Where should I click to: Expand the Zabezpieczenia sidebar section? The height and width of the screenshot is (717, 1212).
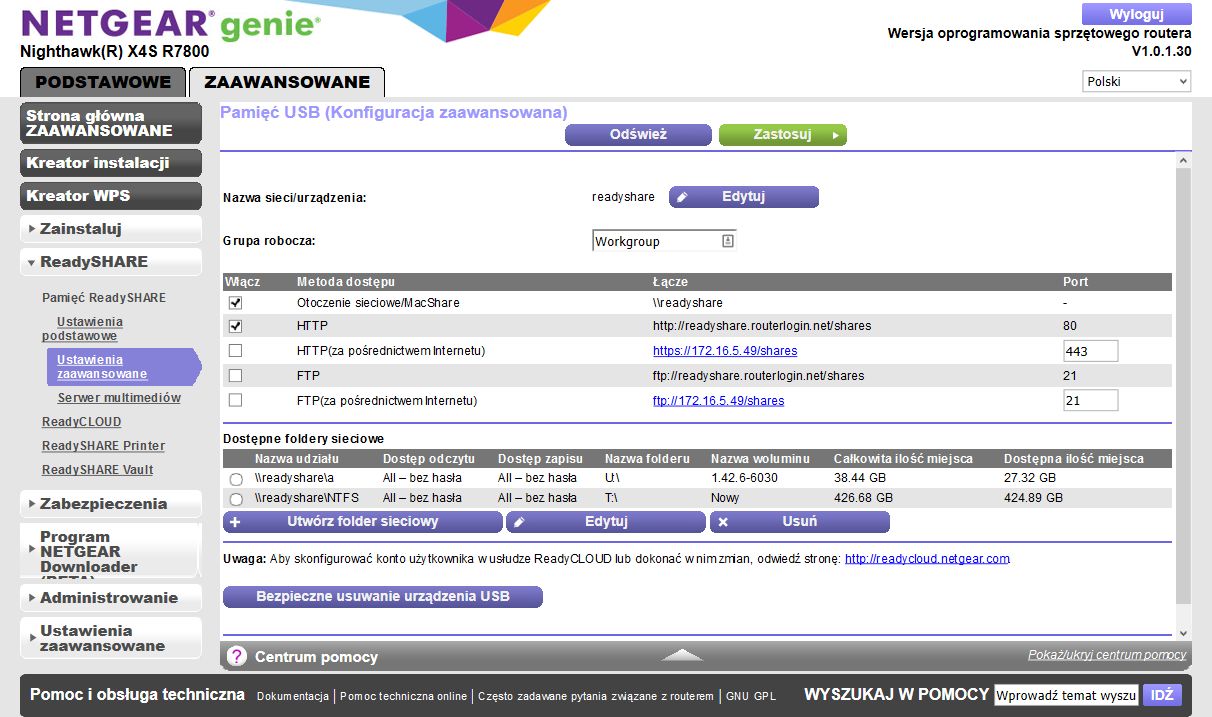(110, 503)
